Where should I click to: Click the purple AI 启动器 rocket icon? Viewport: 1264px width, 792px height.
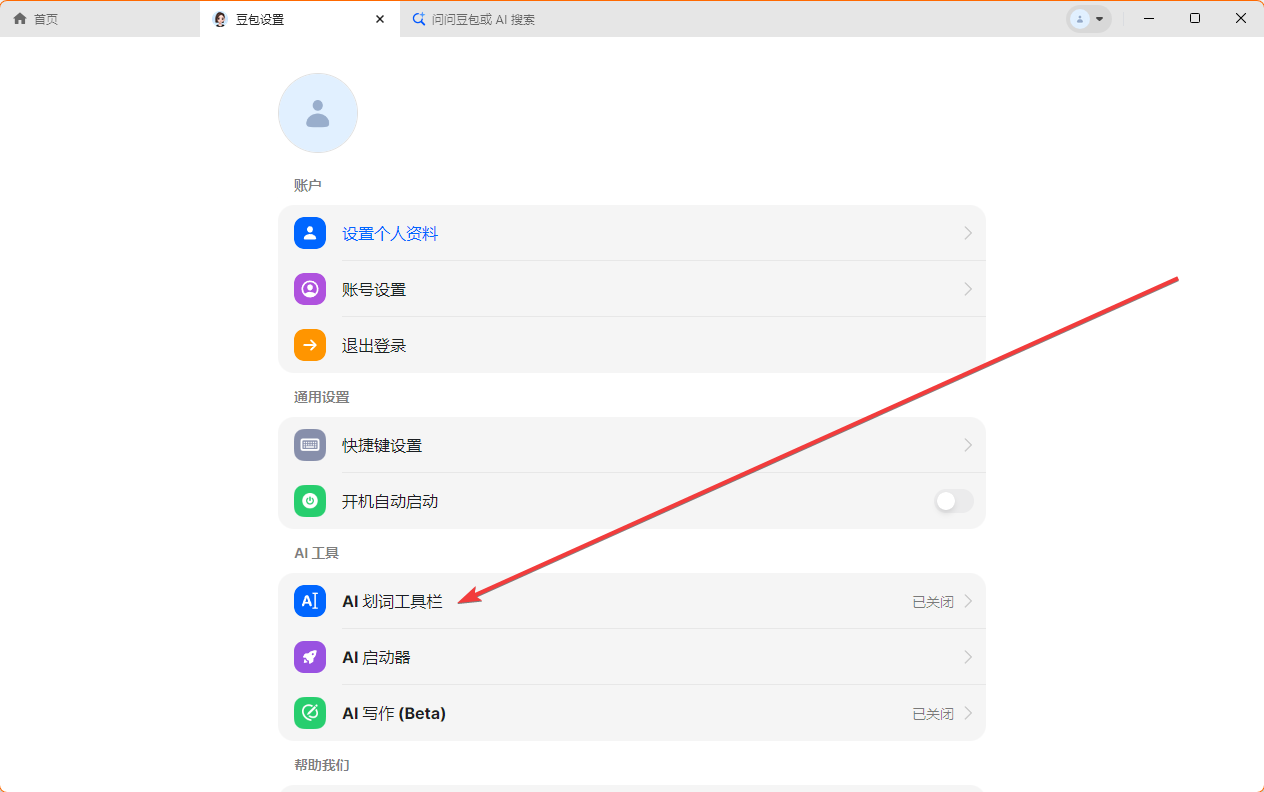310,657
